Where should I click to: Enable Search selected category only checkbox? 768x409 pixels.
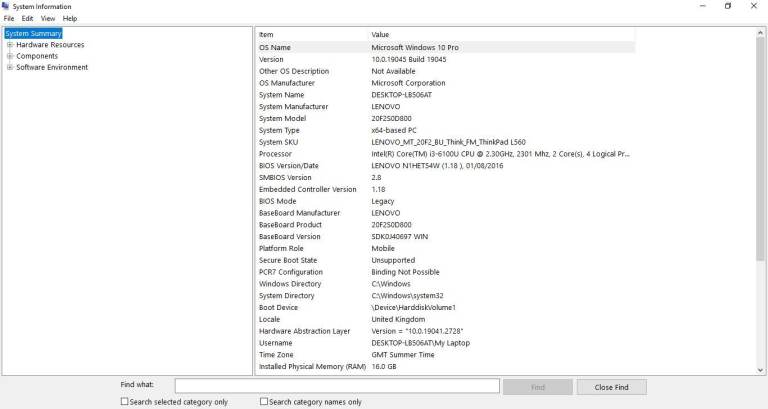[x=124, y=401]
